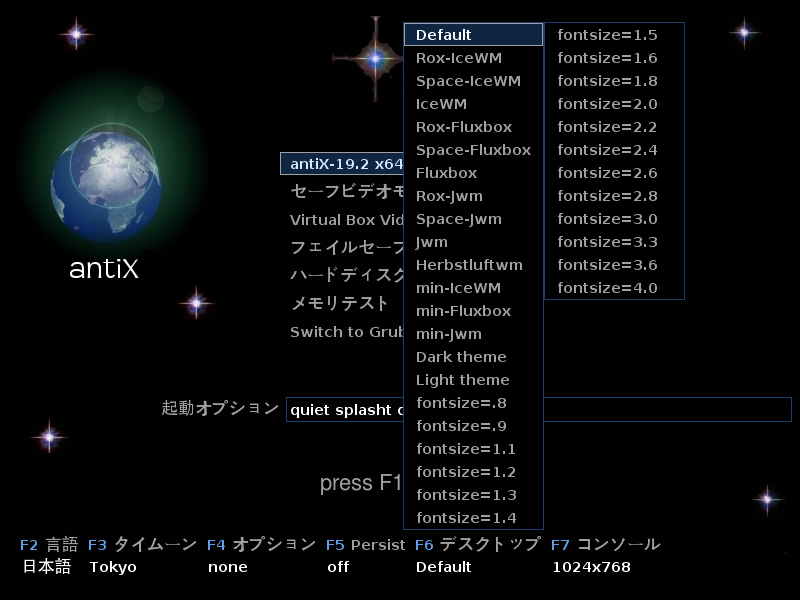
Task: Click Default value under F6
Action: (443, 567)
